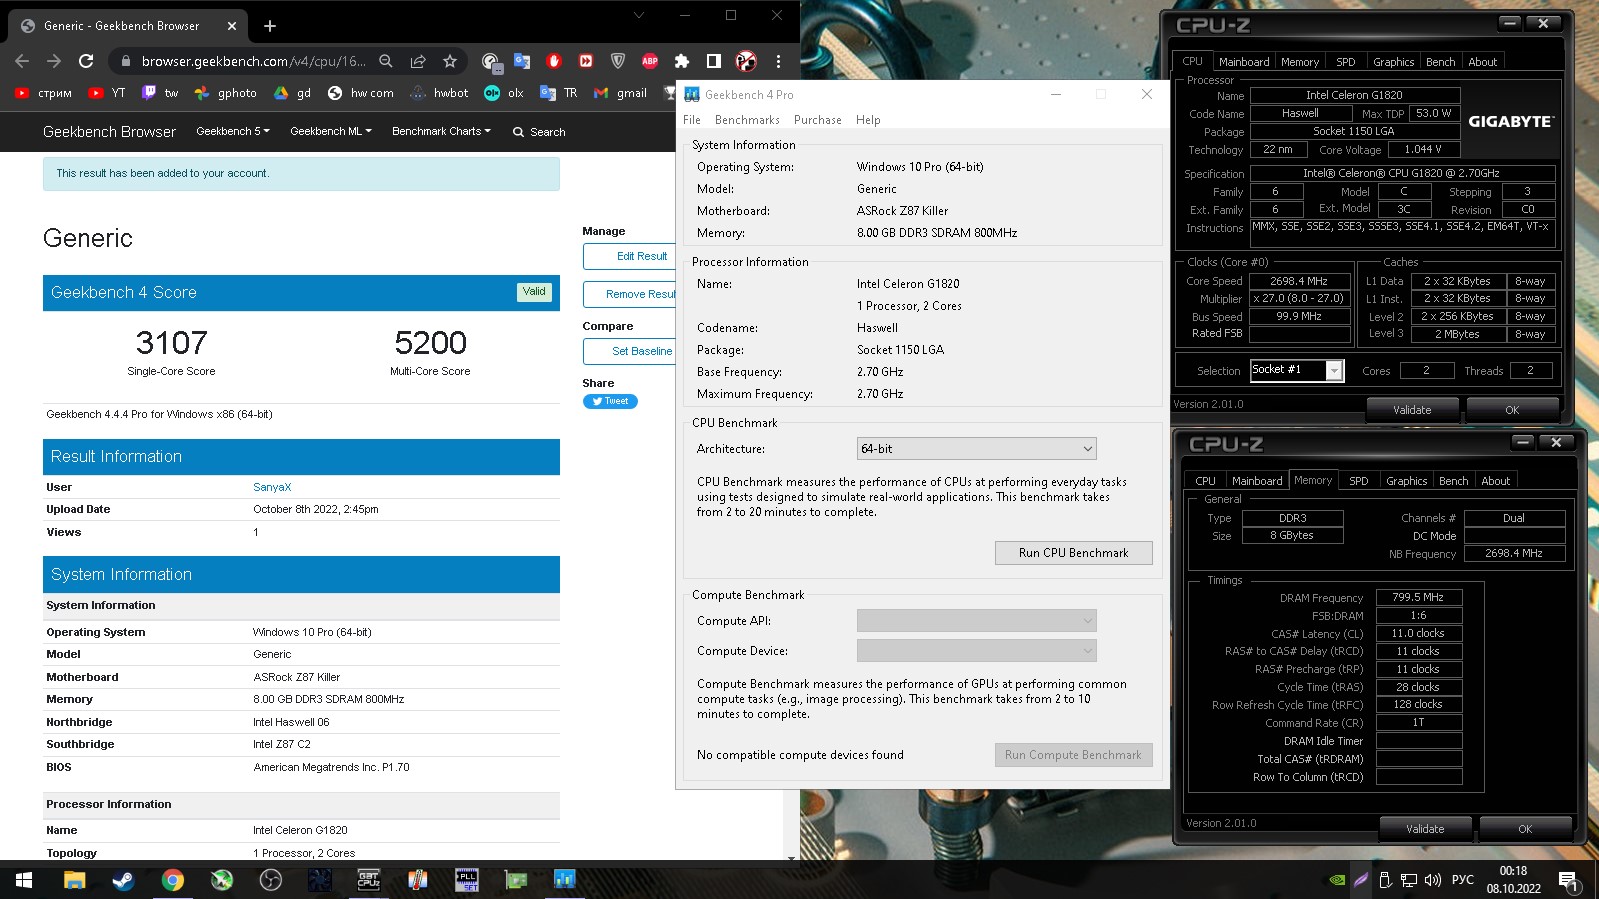Viewport: 1599px width, 899px height.
Task: Open Search in Geekbench Browser navbar
Action: click(x=539, y=132)
